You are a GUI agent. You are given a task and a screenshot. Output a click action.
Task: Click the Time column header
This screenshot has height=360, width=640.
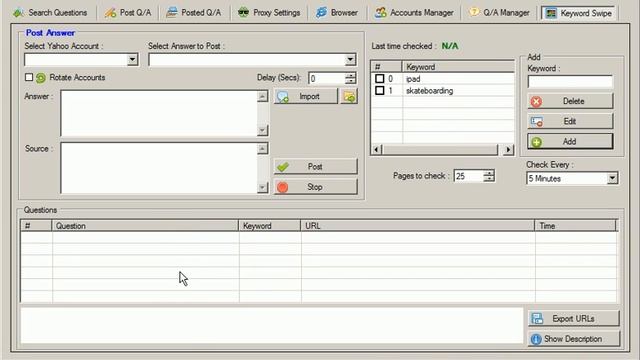tap(576, 226)
